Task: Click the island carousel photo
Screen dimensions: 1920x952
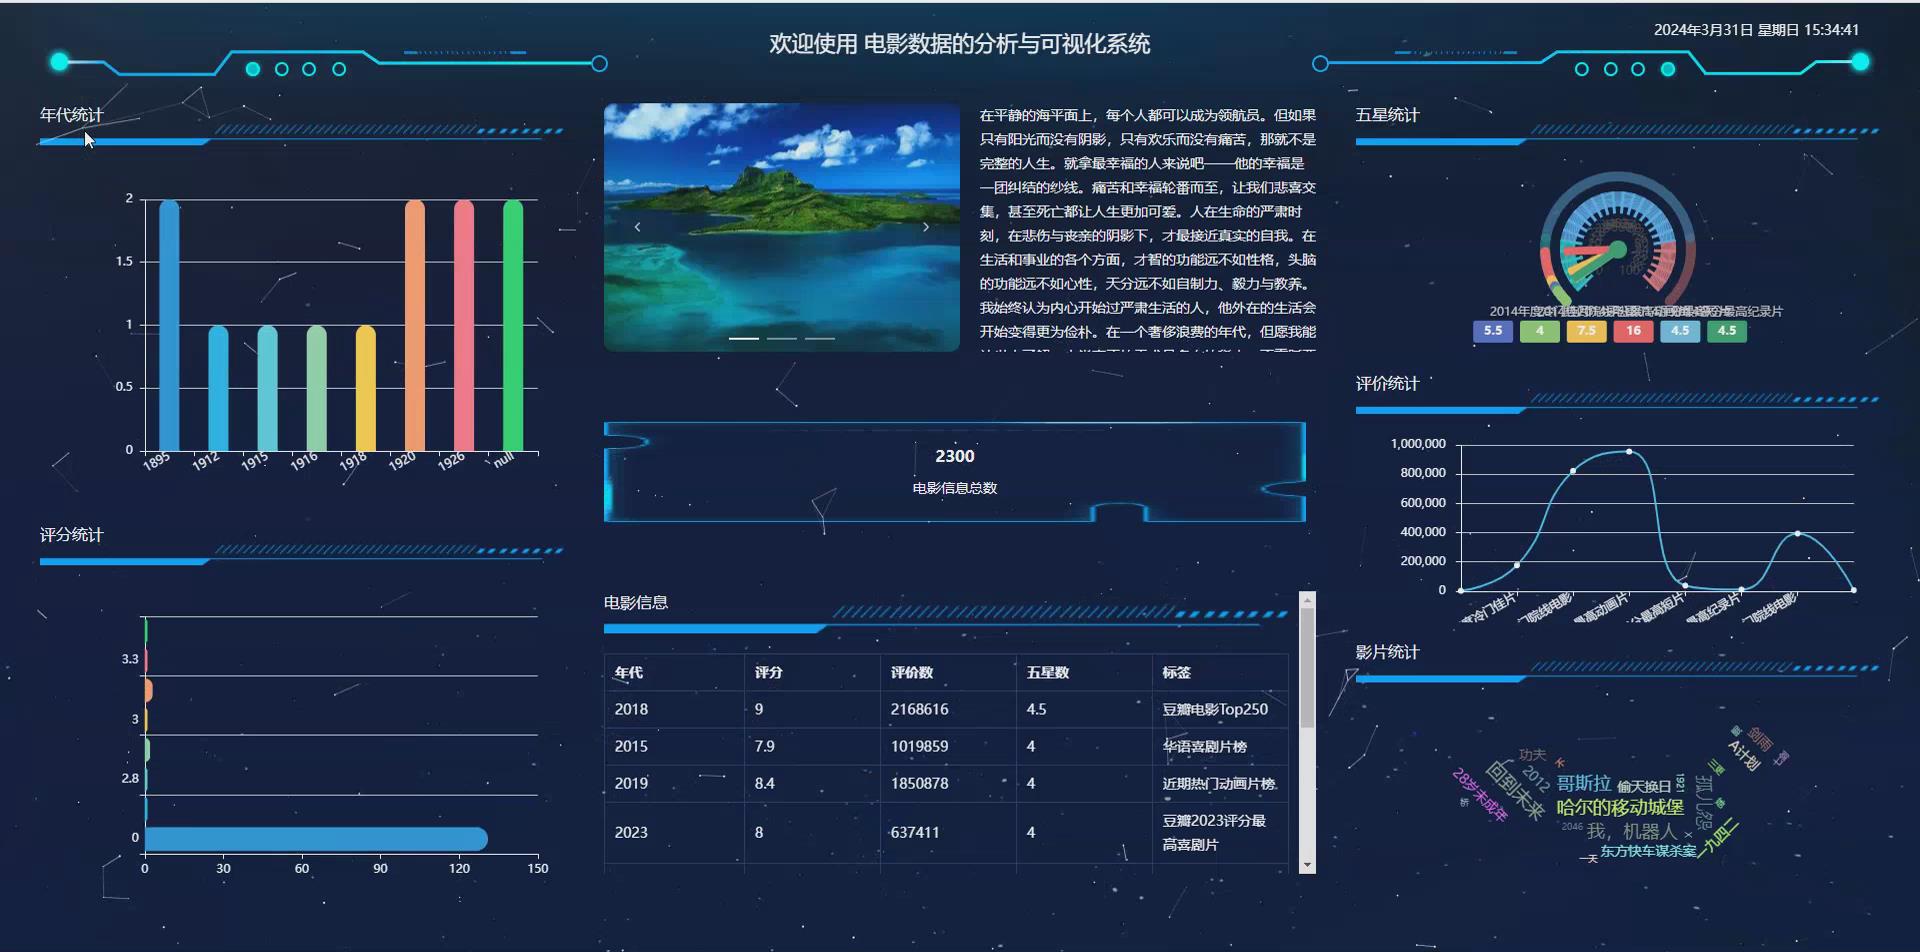Action: 782,227
